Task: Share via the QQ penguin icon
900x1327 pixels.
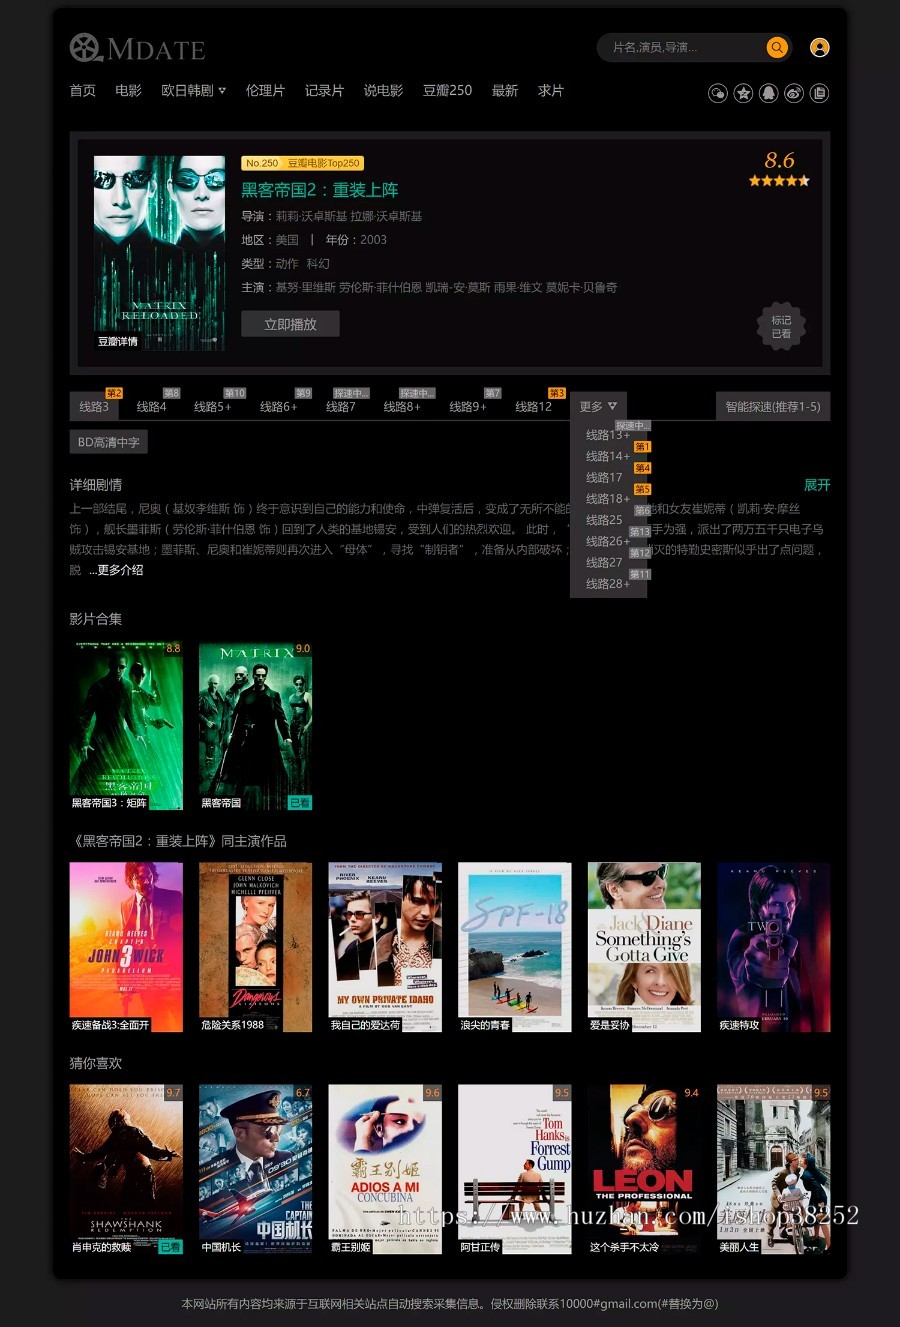Action: (768, 93)
